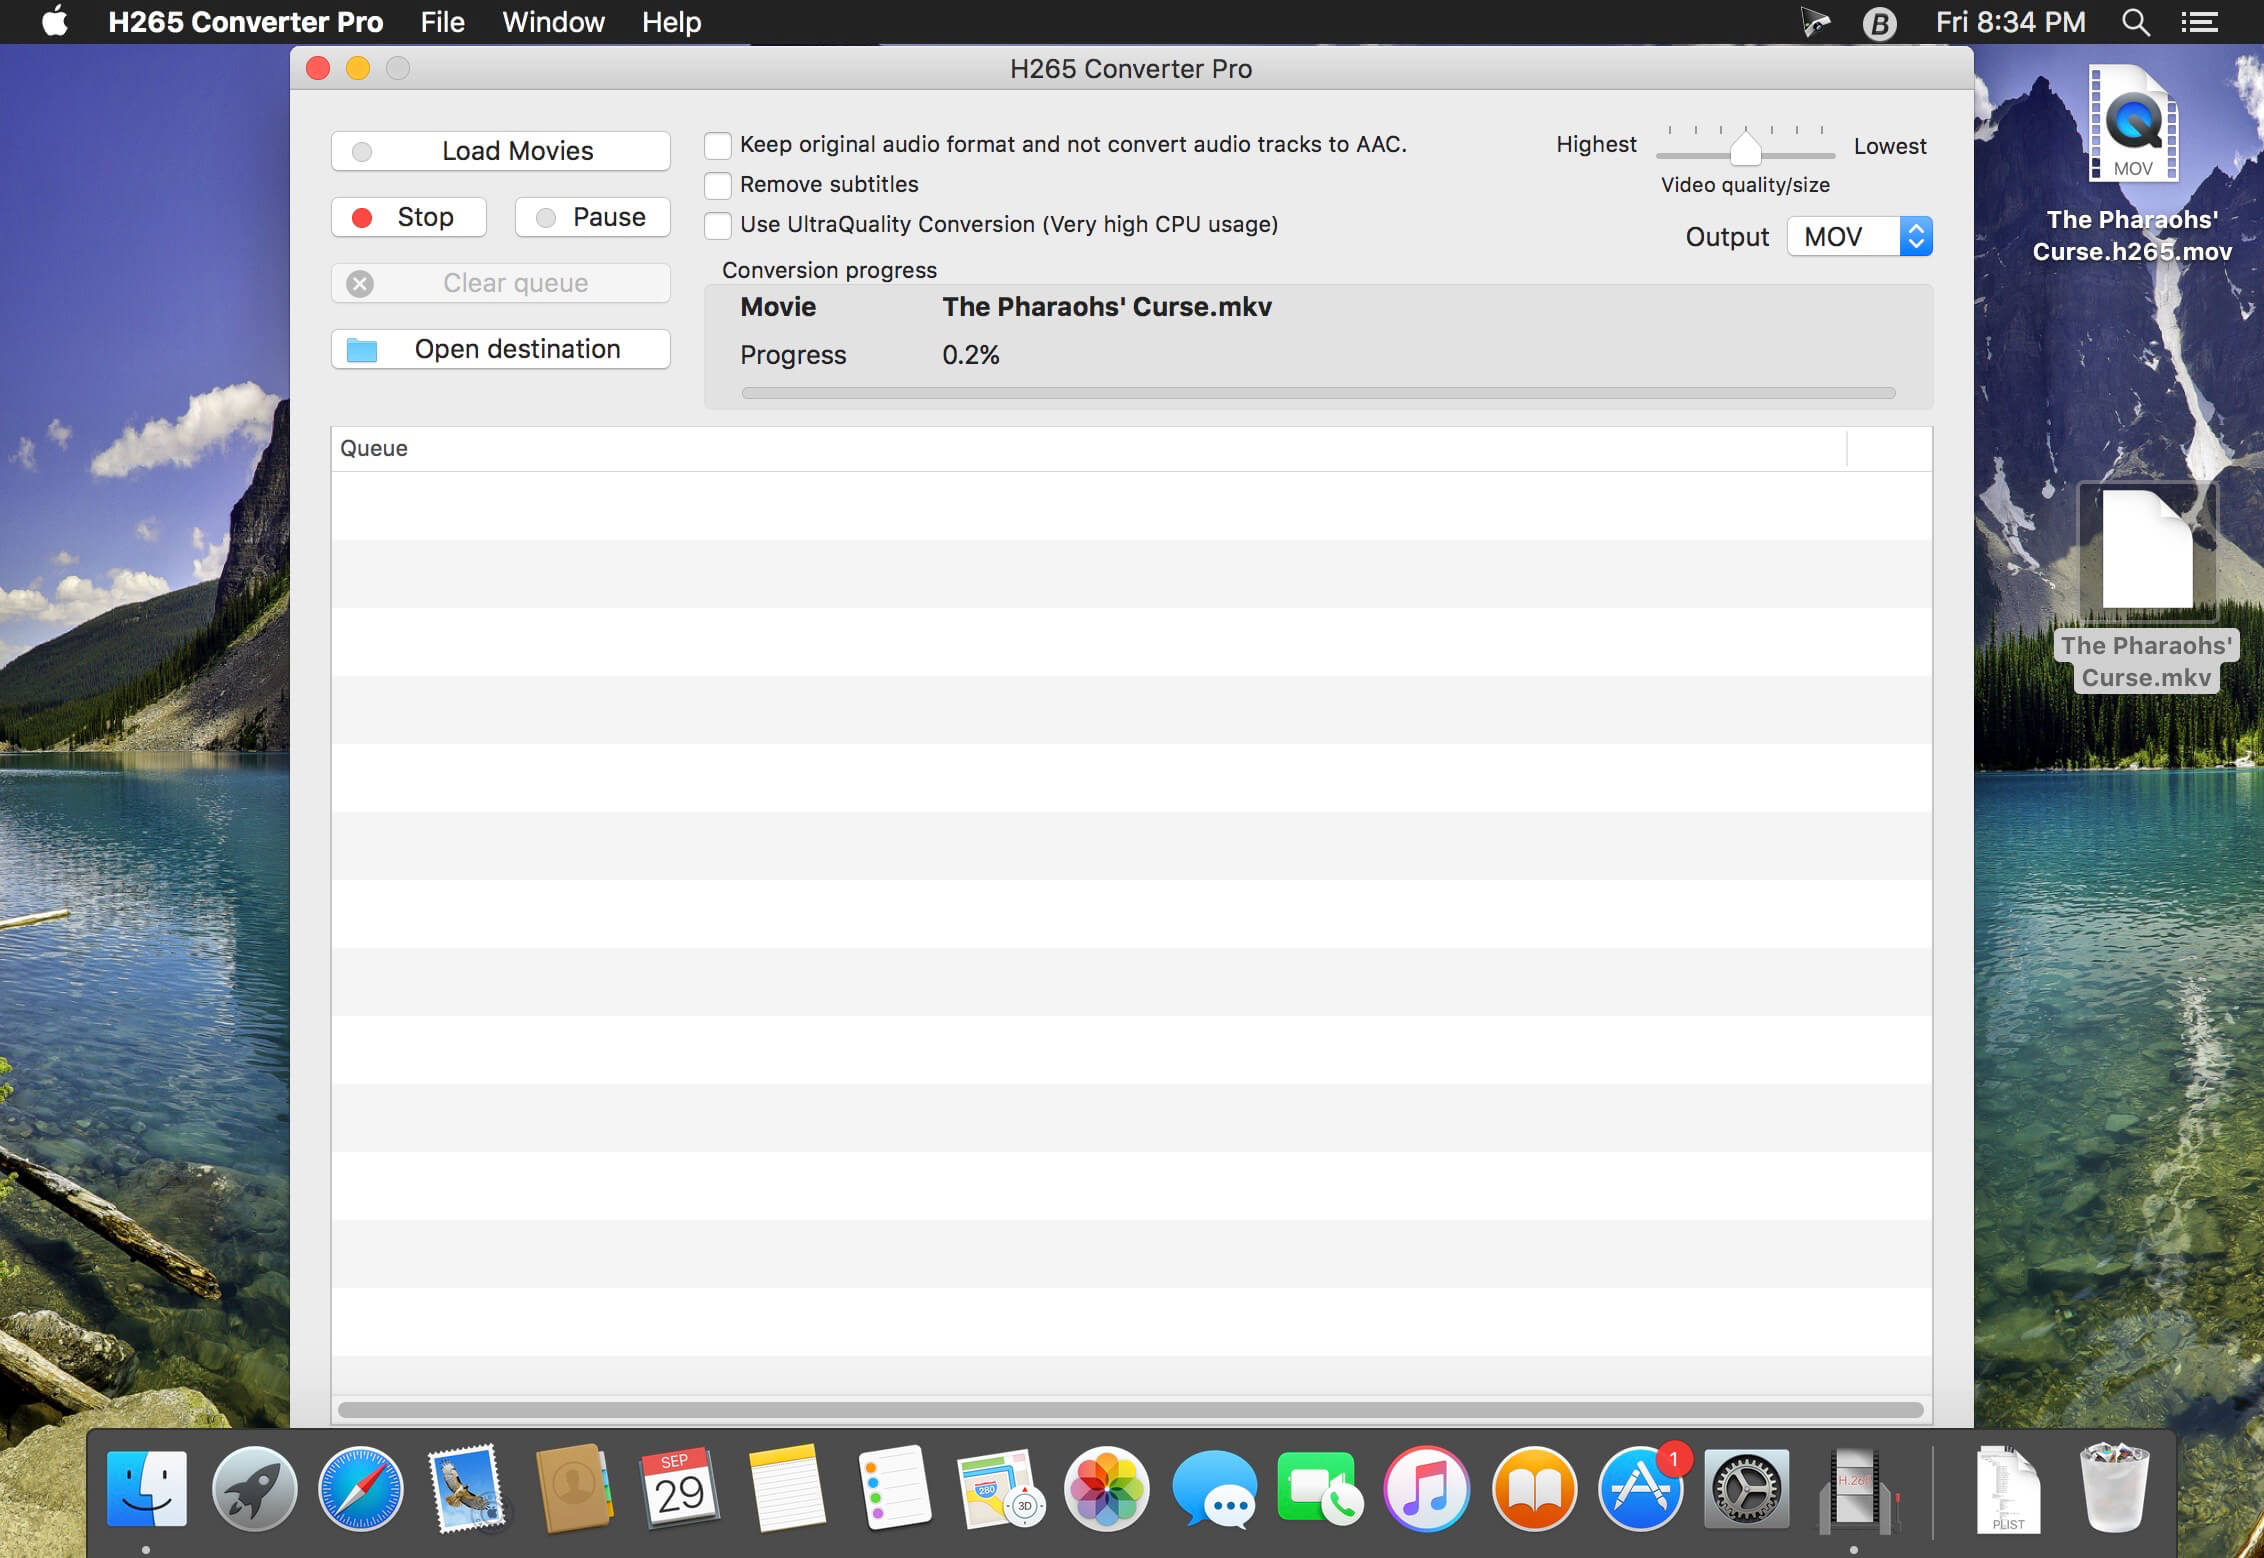Click the 0.2% progress value
The height and width of the screenshot is (1558, 2264).
pyautogui.click(x=971, y=355)
